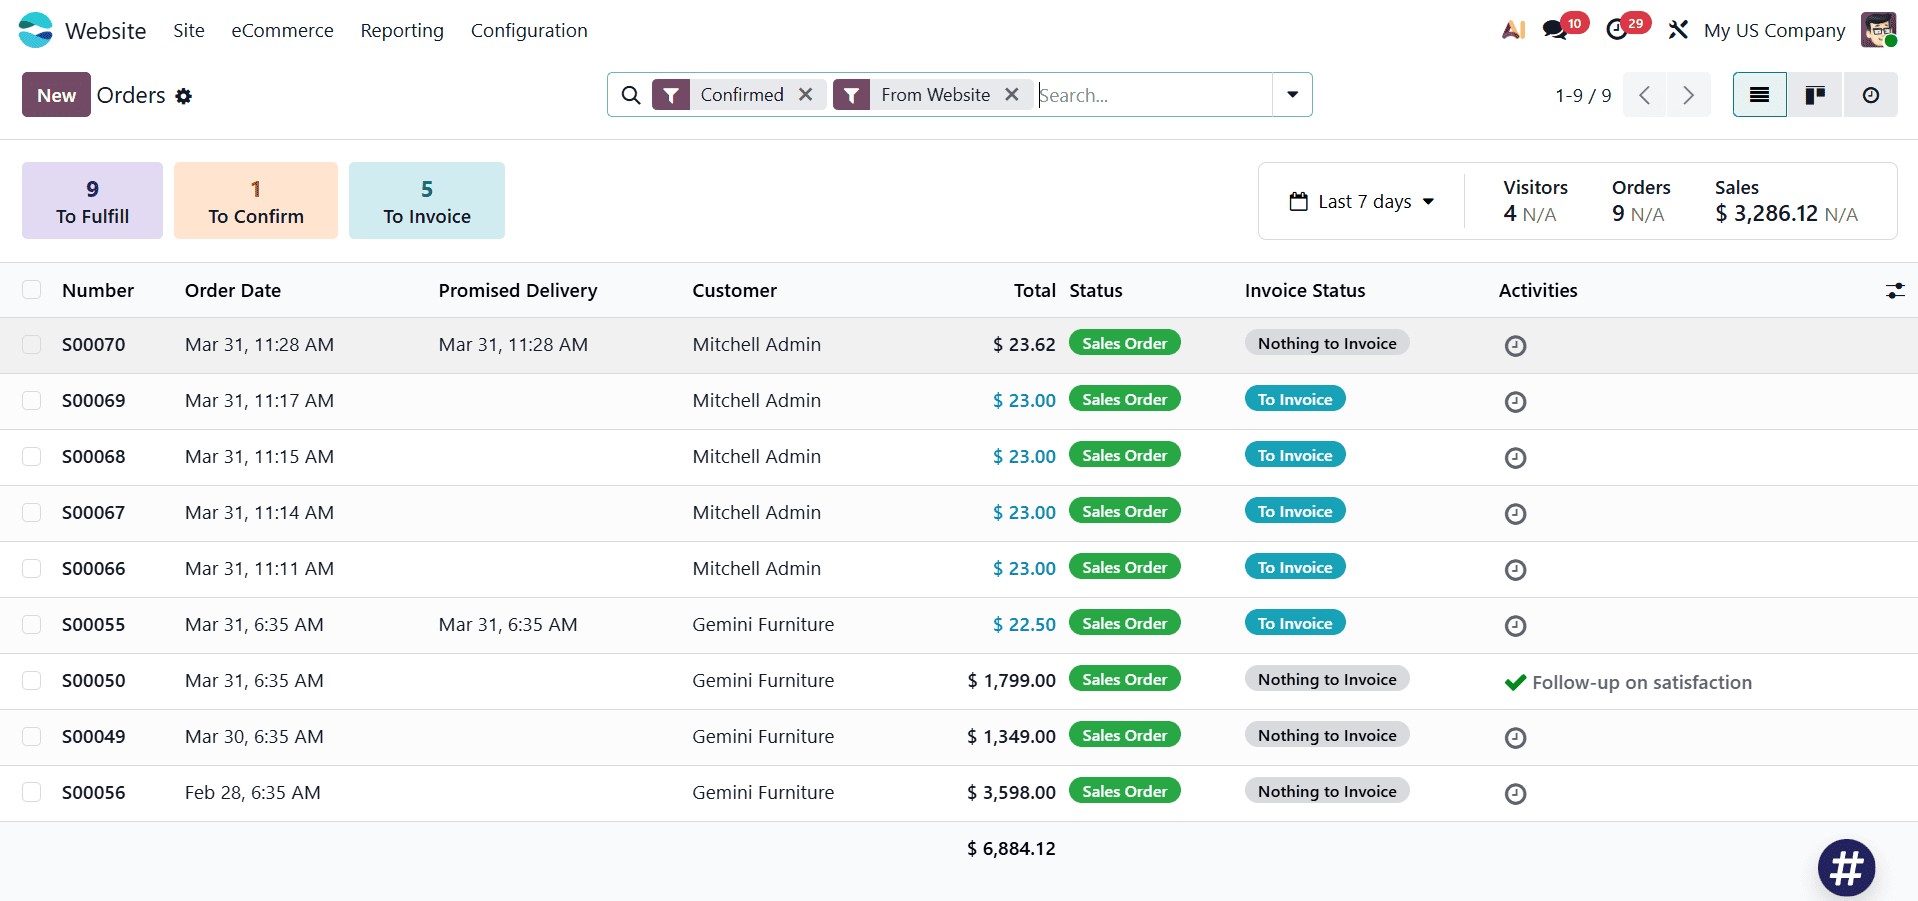Open the activities clock notification icon
Viewport: 1918px width, 901px height.
[1620, 29]
